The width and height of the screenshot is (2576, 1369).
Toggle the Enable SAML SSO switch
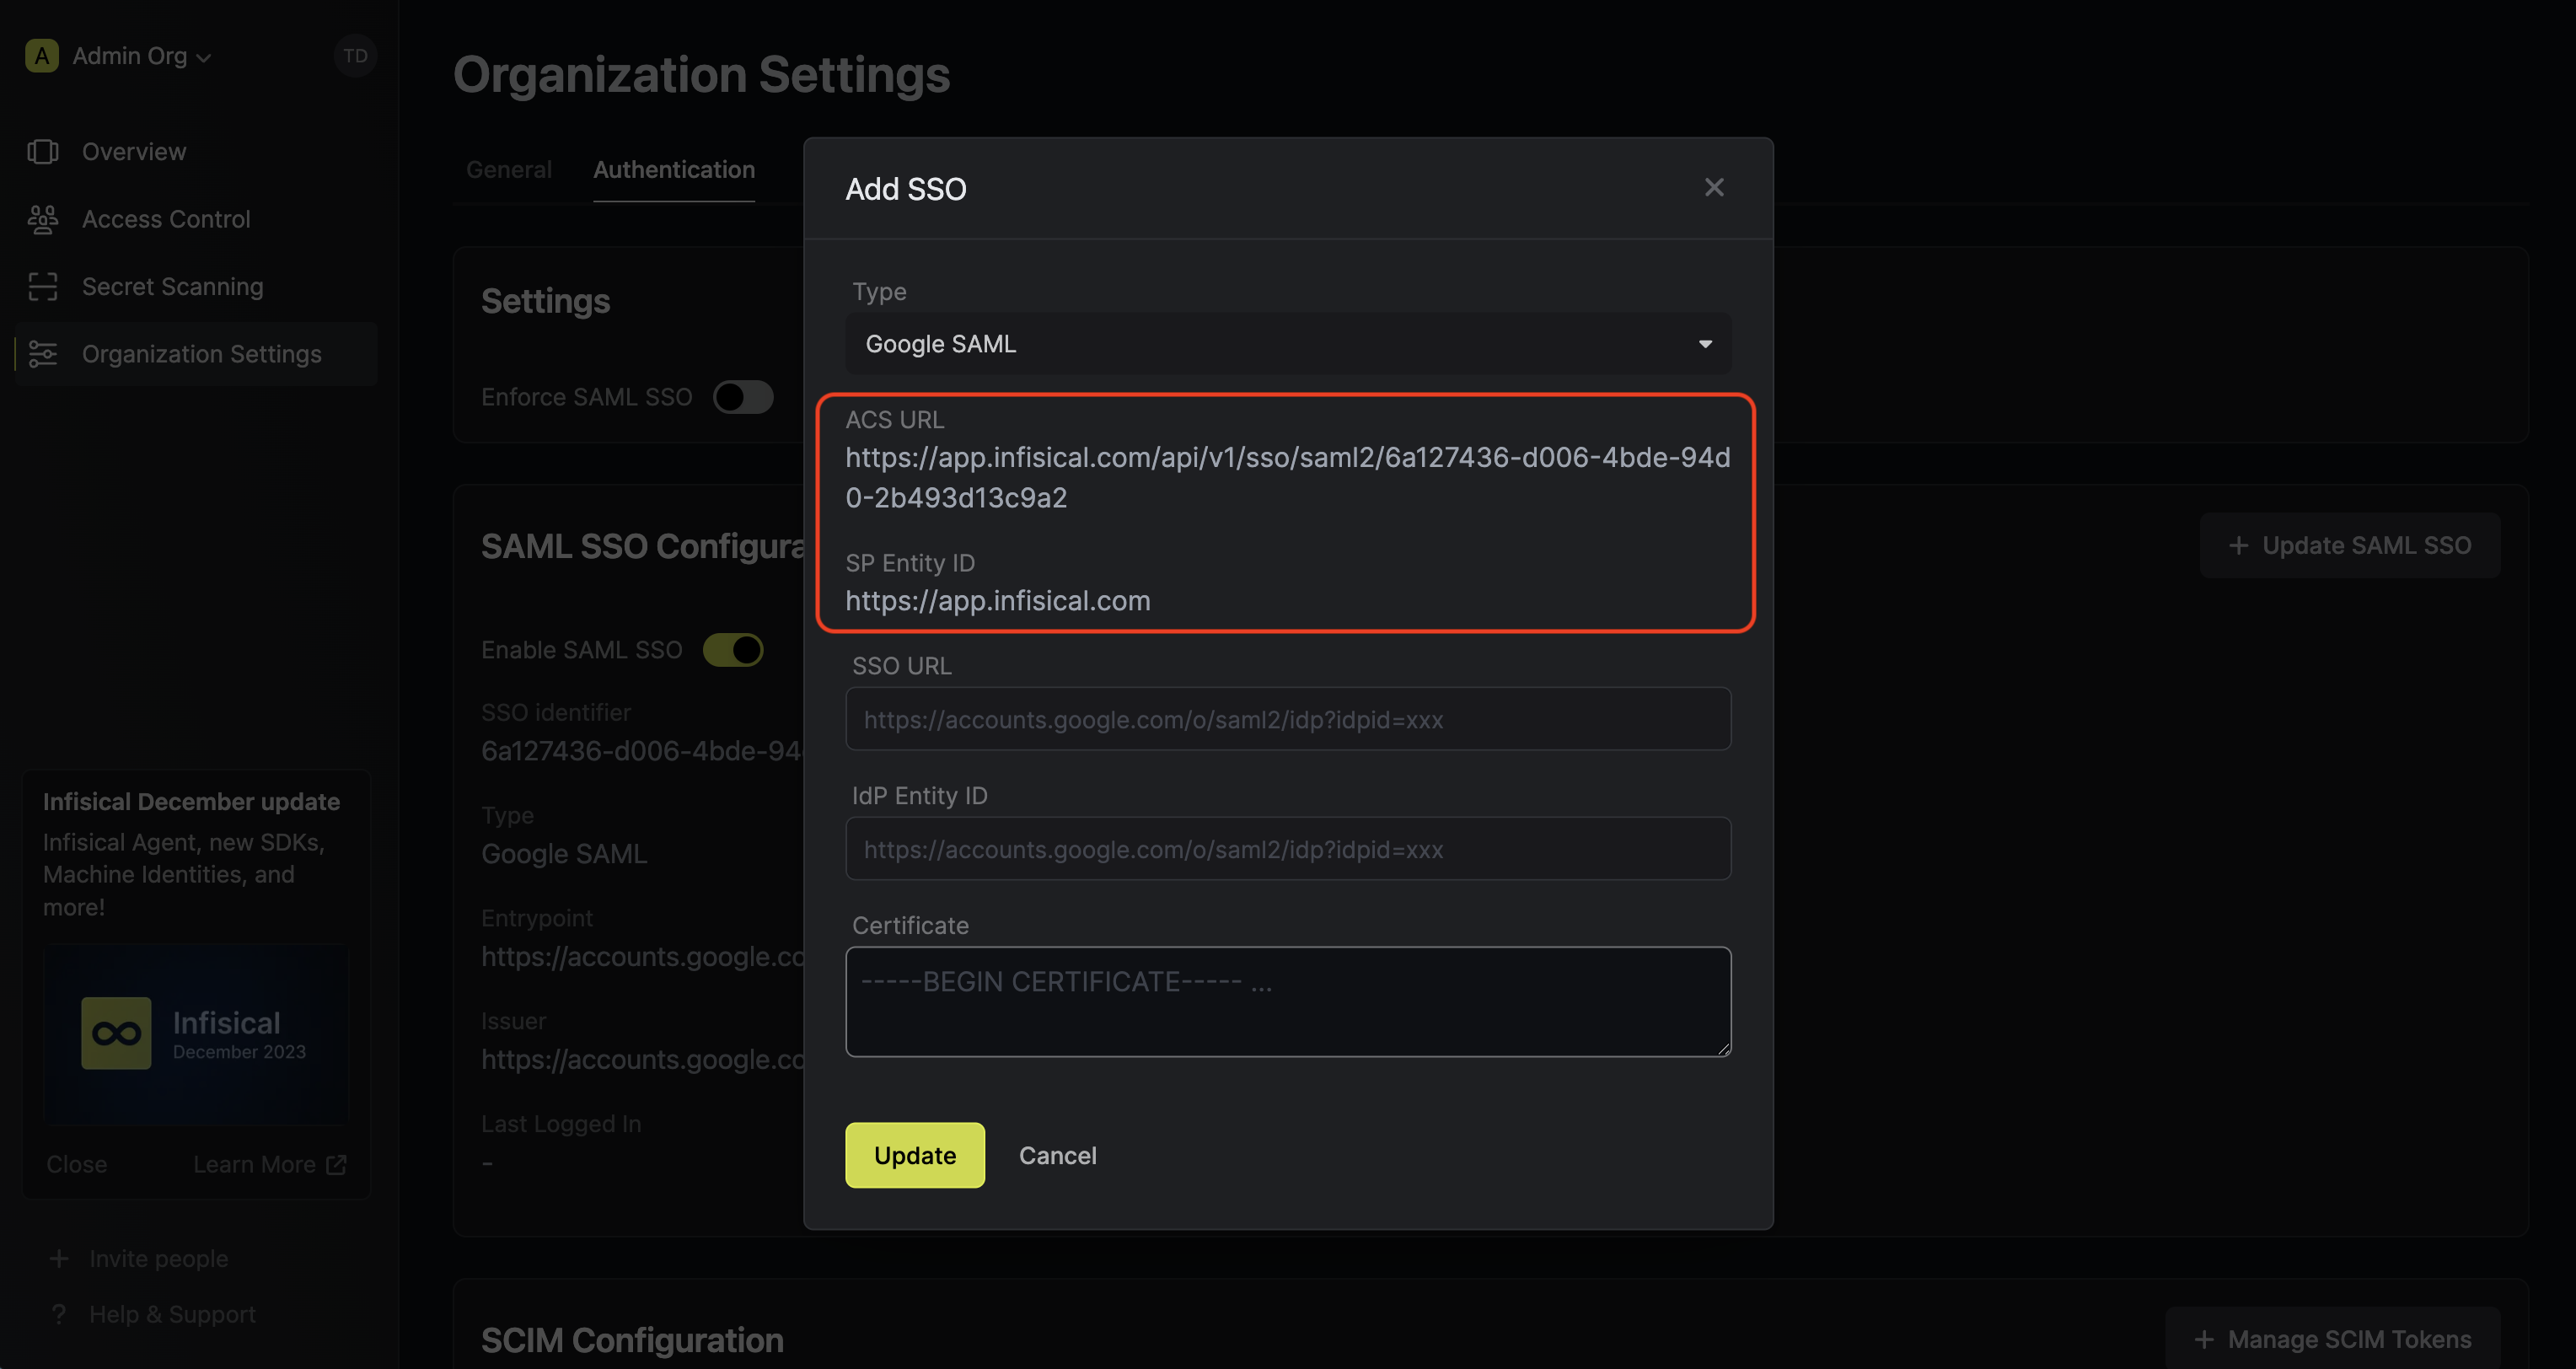click(733, 650)
